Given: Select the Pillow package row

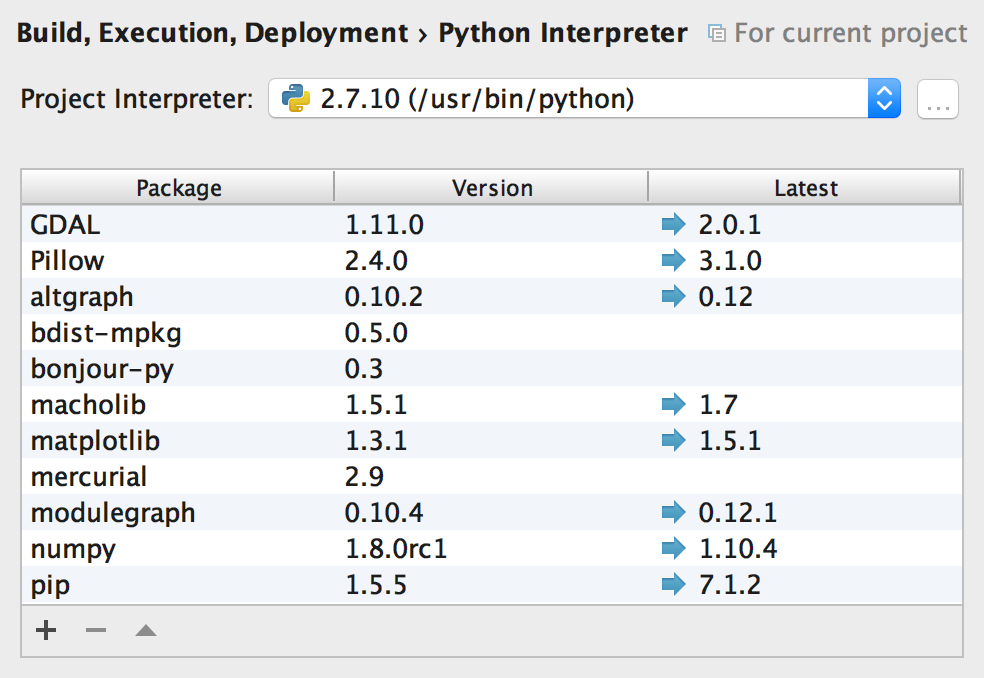Looking at the screenshot, I should click(492, 260).
